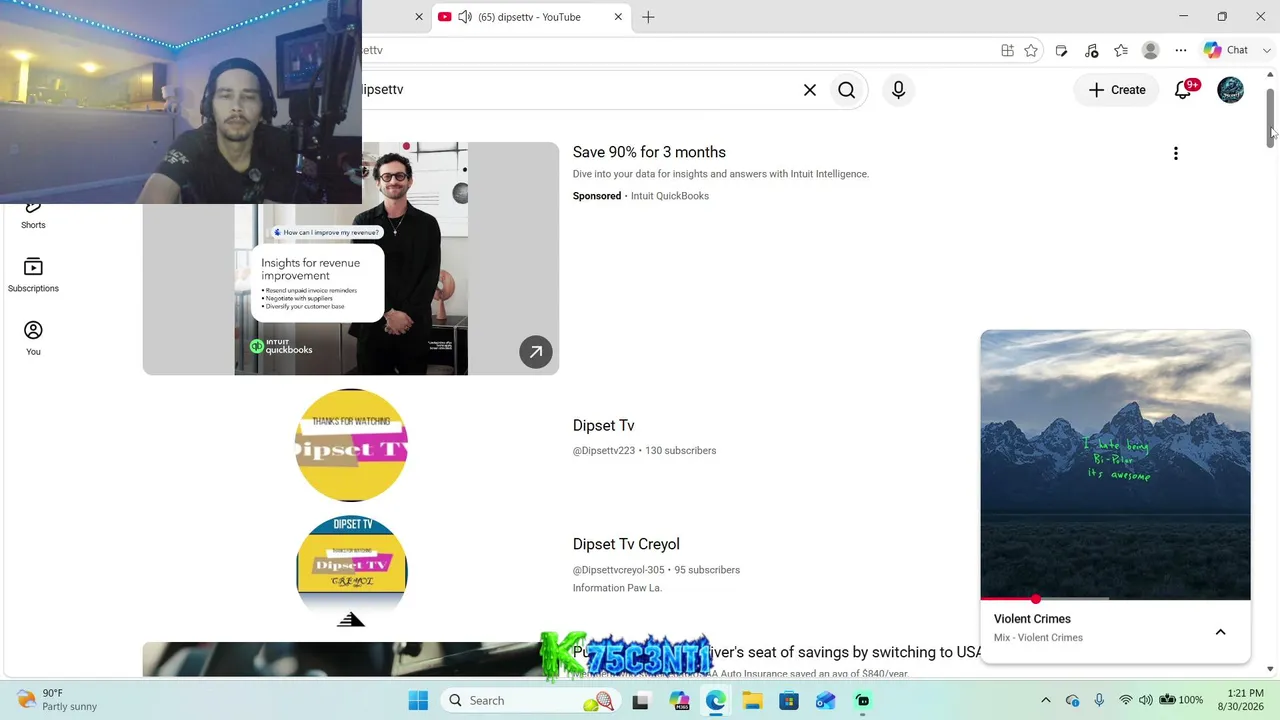
Task: Open Wi-Fi network quick settings
Action: [x=1125, y=701]
